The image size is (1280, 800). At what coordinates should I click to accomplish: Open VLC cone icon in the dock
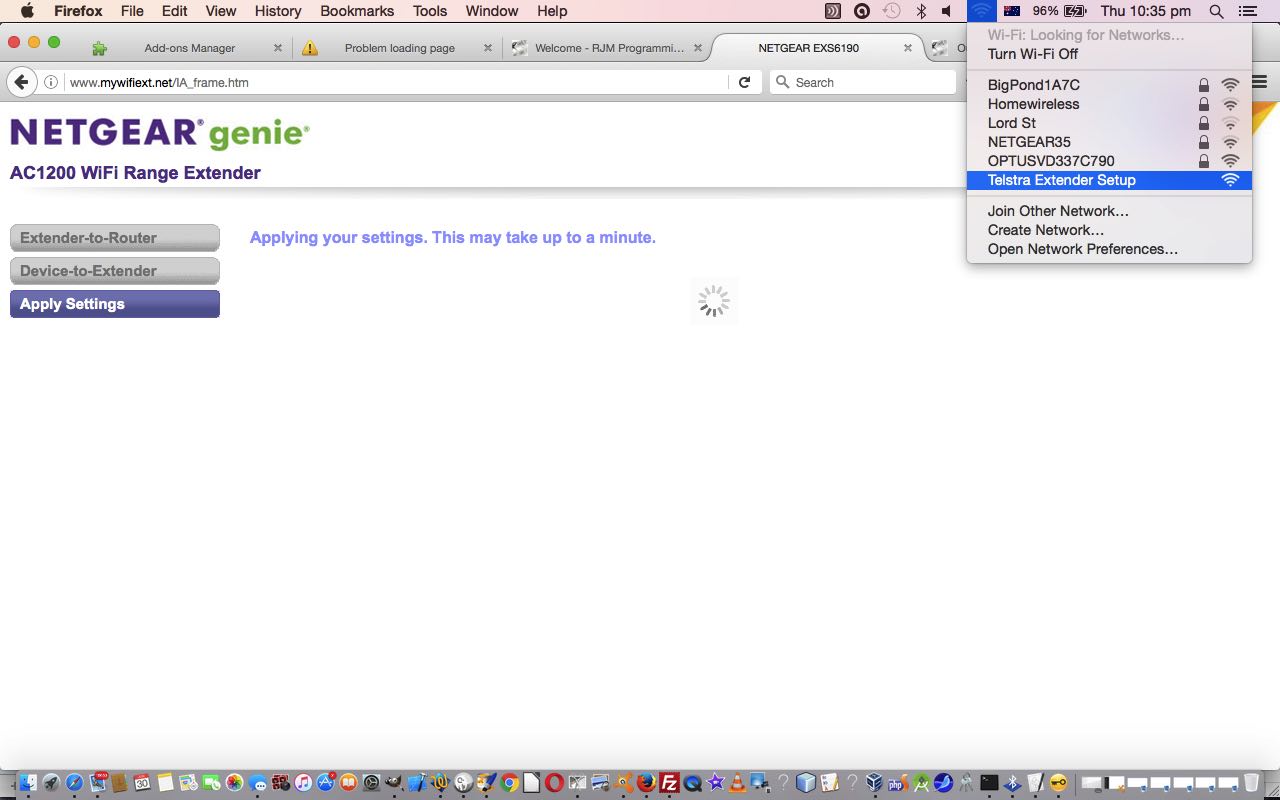click(738, 783)
